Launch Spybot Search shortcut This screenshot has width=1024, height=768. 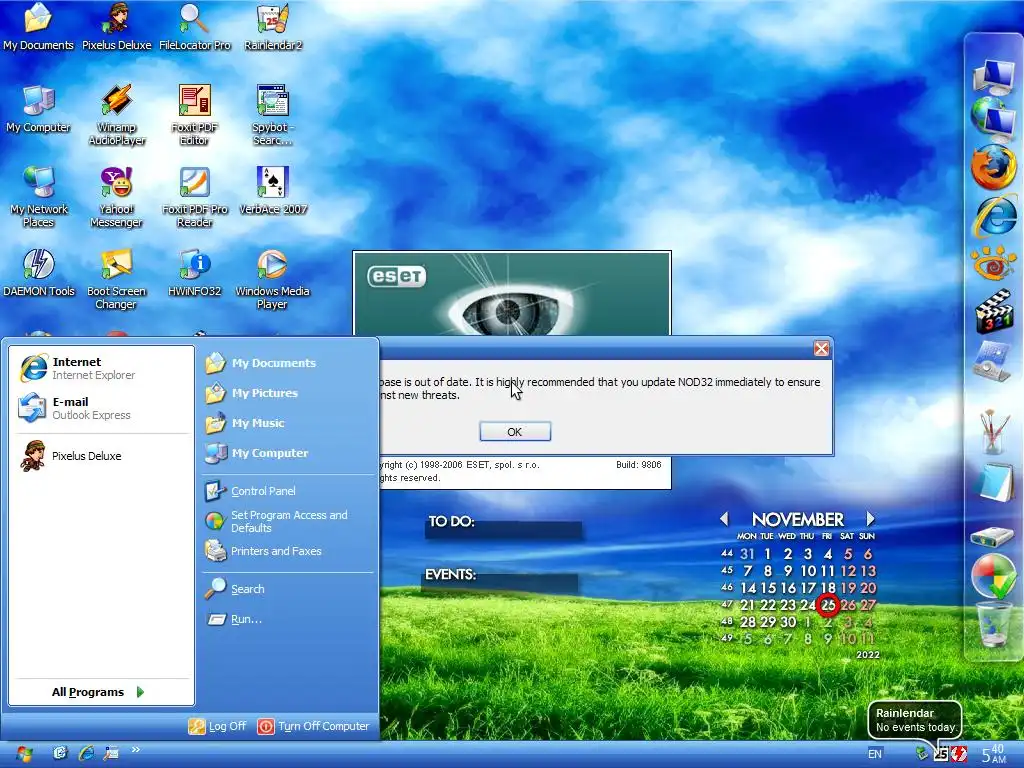pyautogui.click(x=272, y=115)
